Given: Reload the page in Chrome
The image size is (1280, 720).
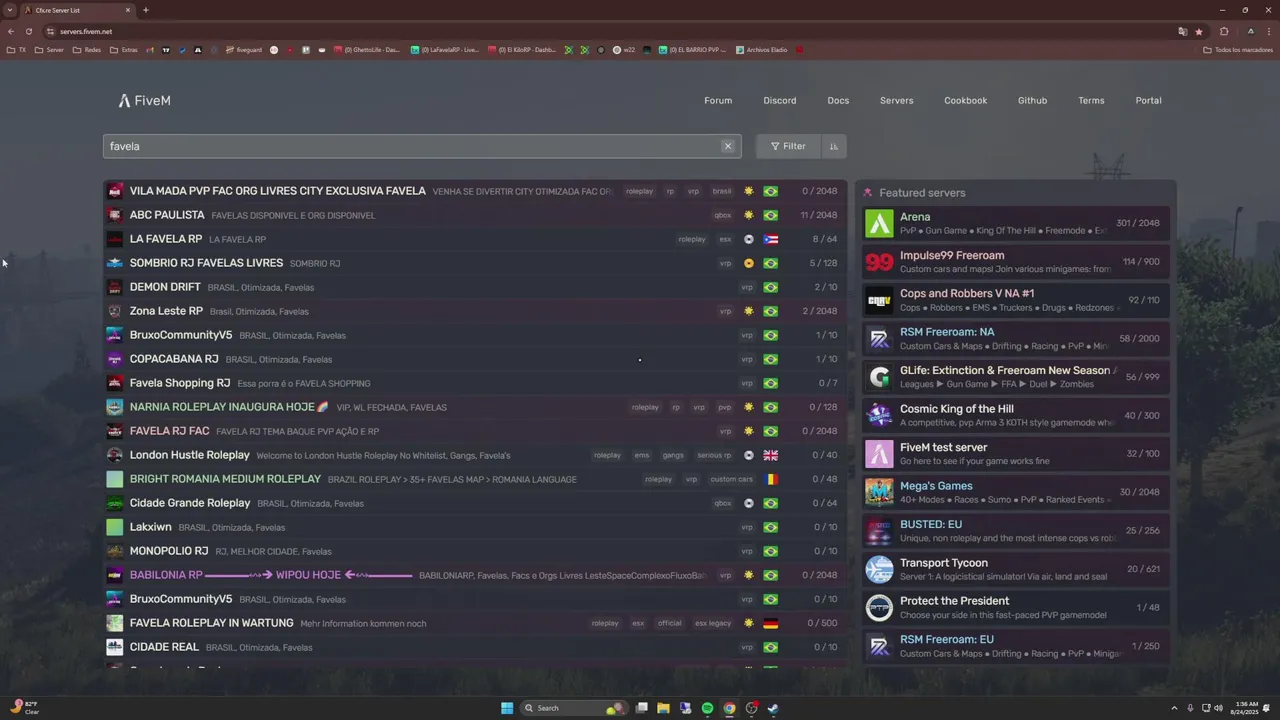Looking at the screenshot, I should [29, 31].
